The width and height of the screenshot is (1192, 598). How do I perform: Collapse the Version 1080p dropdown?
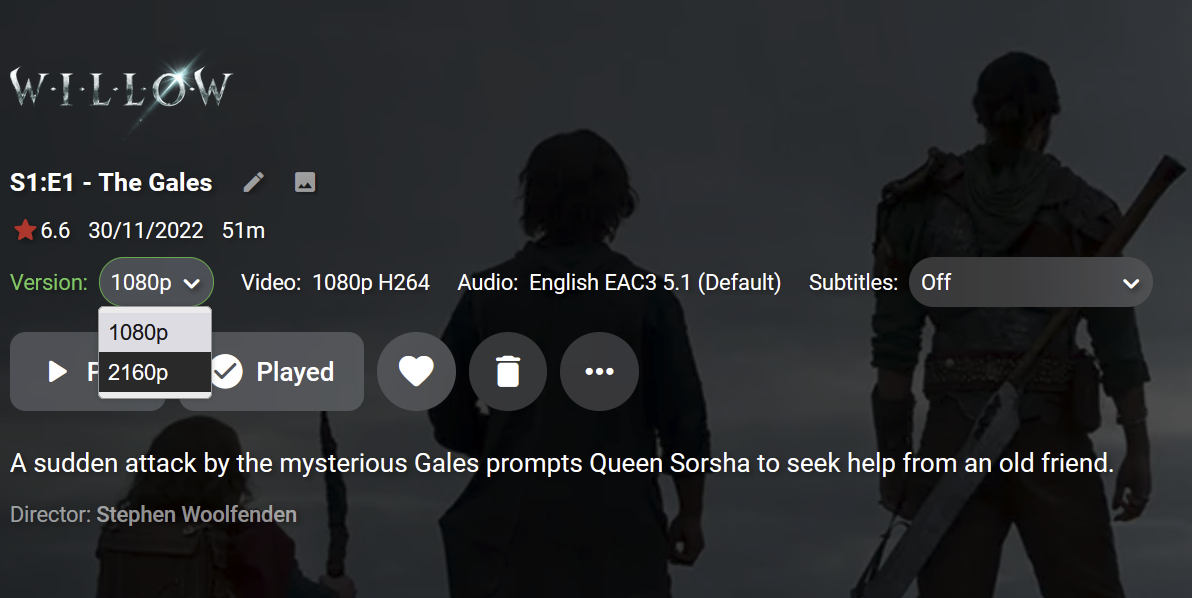pos(156,283)
